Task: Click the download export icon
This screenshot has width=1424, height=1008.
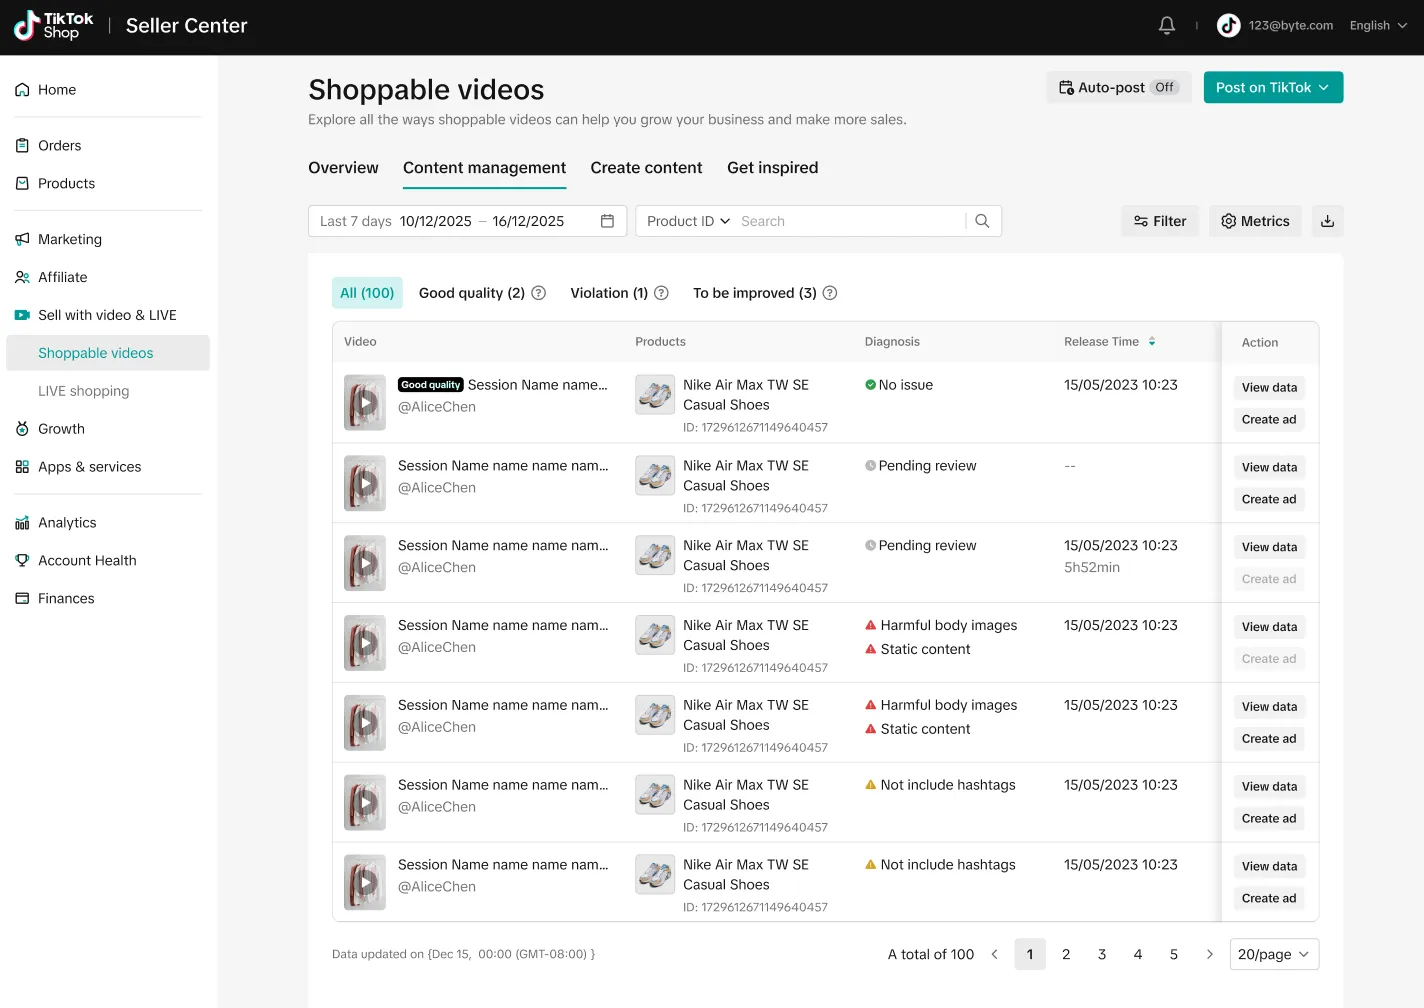Action: pyautogui.click(x=1327, y=221)
